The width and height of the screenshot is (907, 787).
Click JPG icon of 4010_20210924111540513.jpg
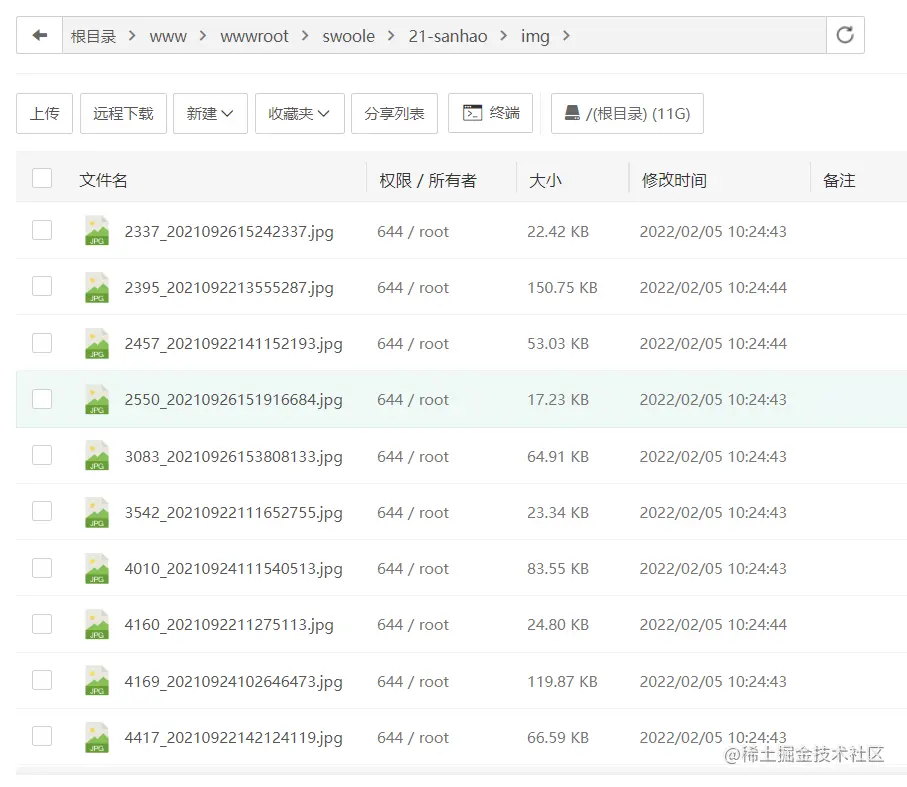point(97,568)
